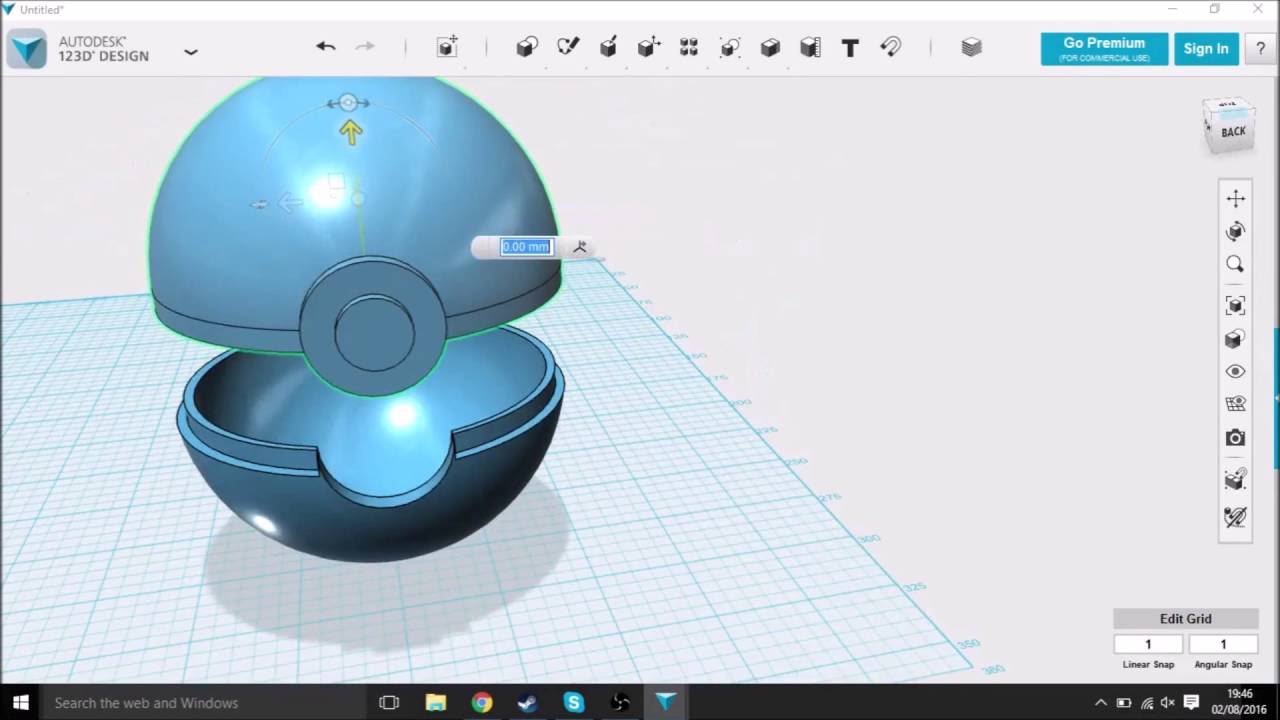Click the move icon next to distance field
1280x720 pixels.
(x=579, y=247)
